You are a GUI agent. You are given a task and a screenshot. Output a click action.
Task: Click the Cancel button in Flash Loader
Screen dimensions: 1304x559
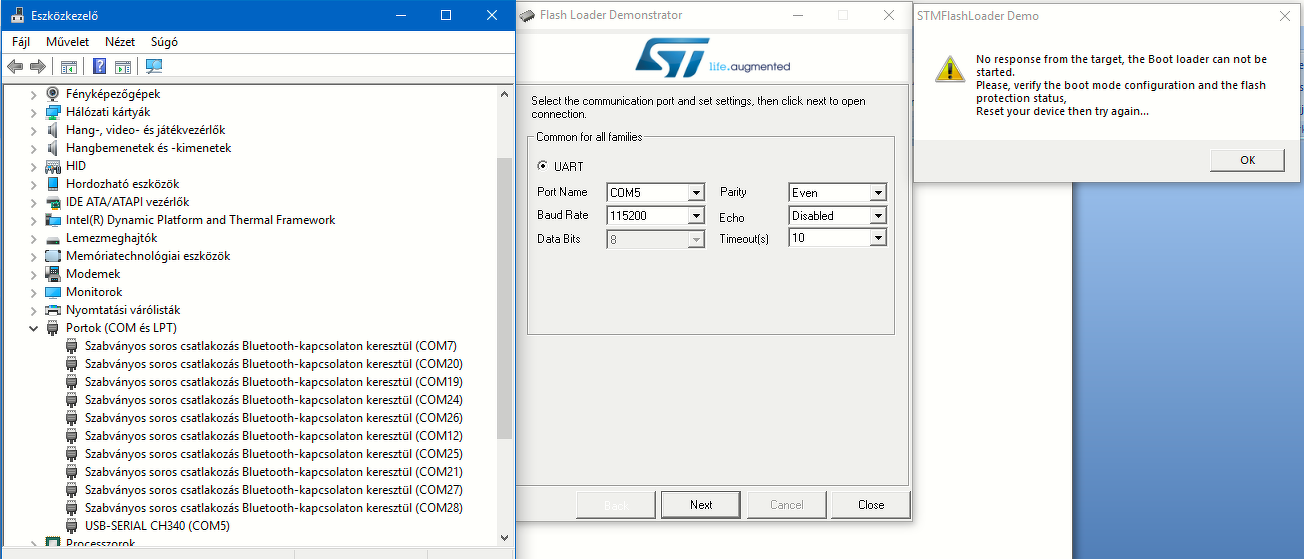[787, 505]
